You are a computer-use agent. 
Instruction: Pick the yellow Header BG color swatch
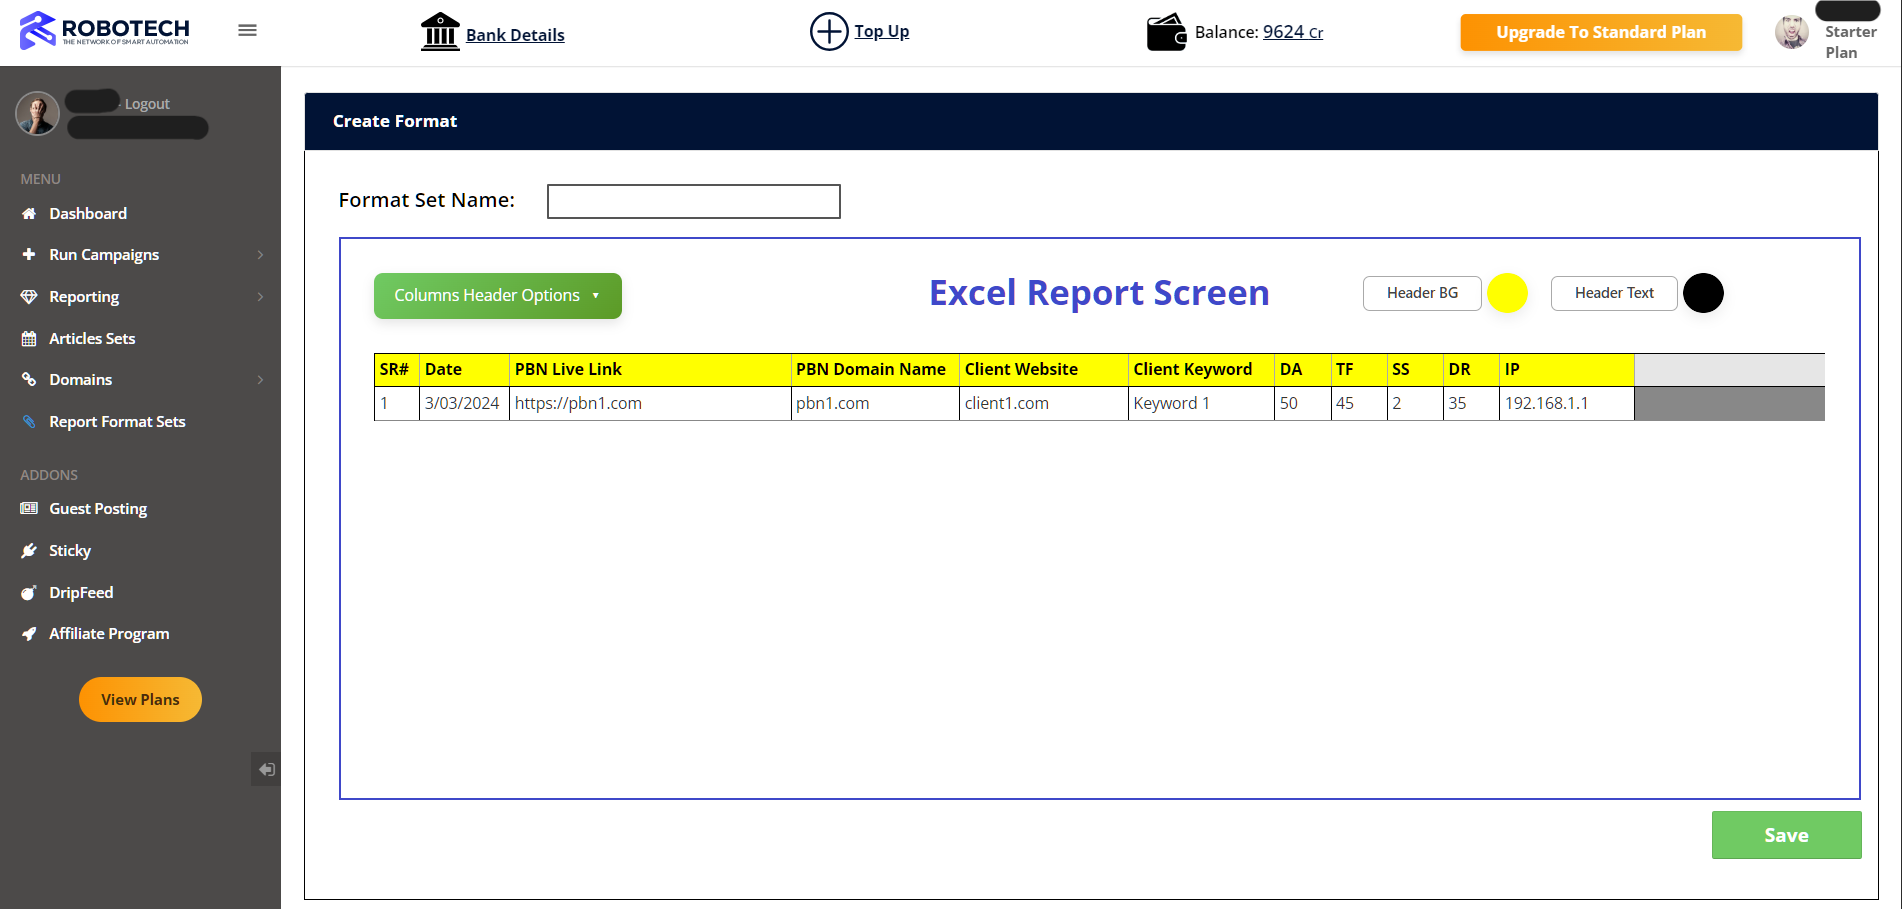click(1507, 293)
